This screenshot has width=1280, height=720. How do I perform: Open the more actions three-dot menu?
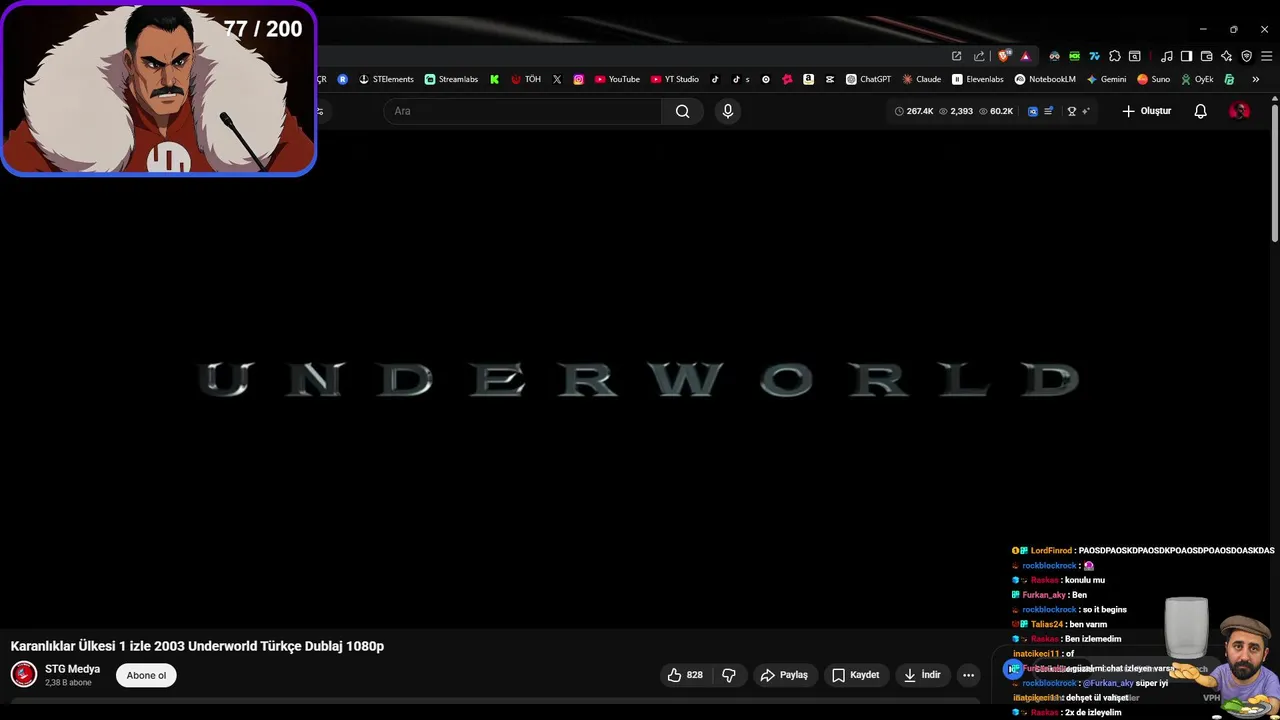[968, 675]
